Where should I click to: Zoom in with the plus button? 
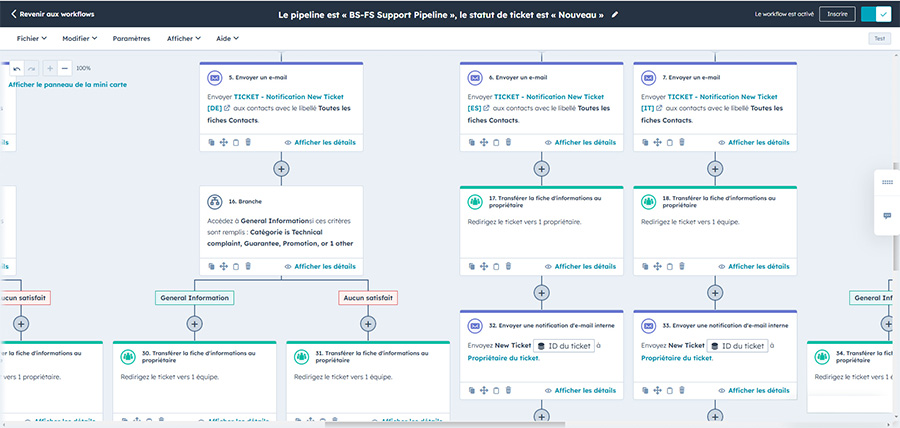click(x=51, y=69)
